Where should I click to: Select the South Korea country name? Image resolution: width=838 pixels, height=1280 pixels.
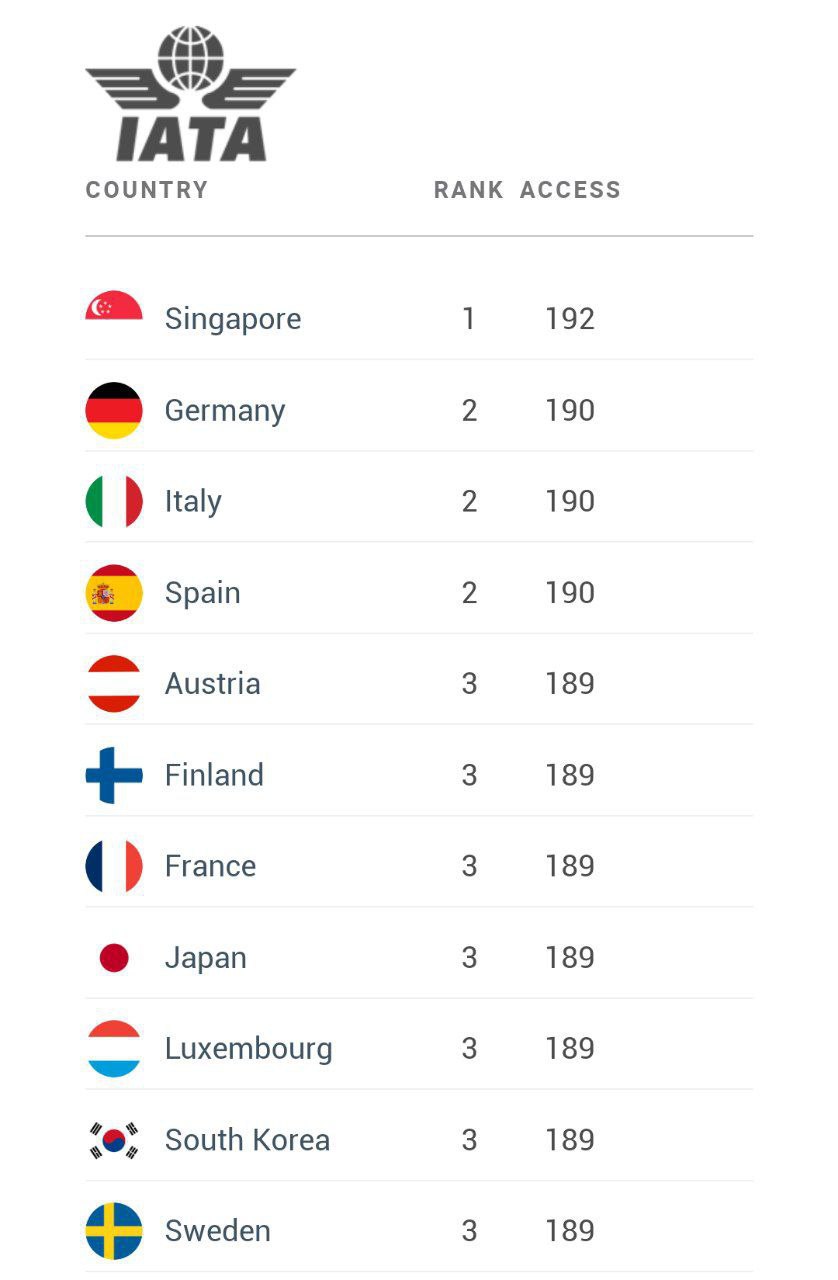[x=247, y=1140]
